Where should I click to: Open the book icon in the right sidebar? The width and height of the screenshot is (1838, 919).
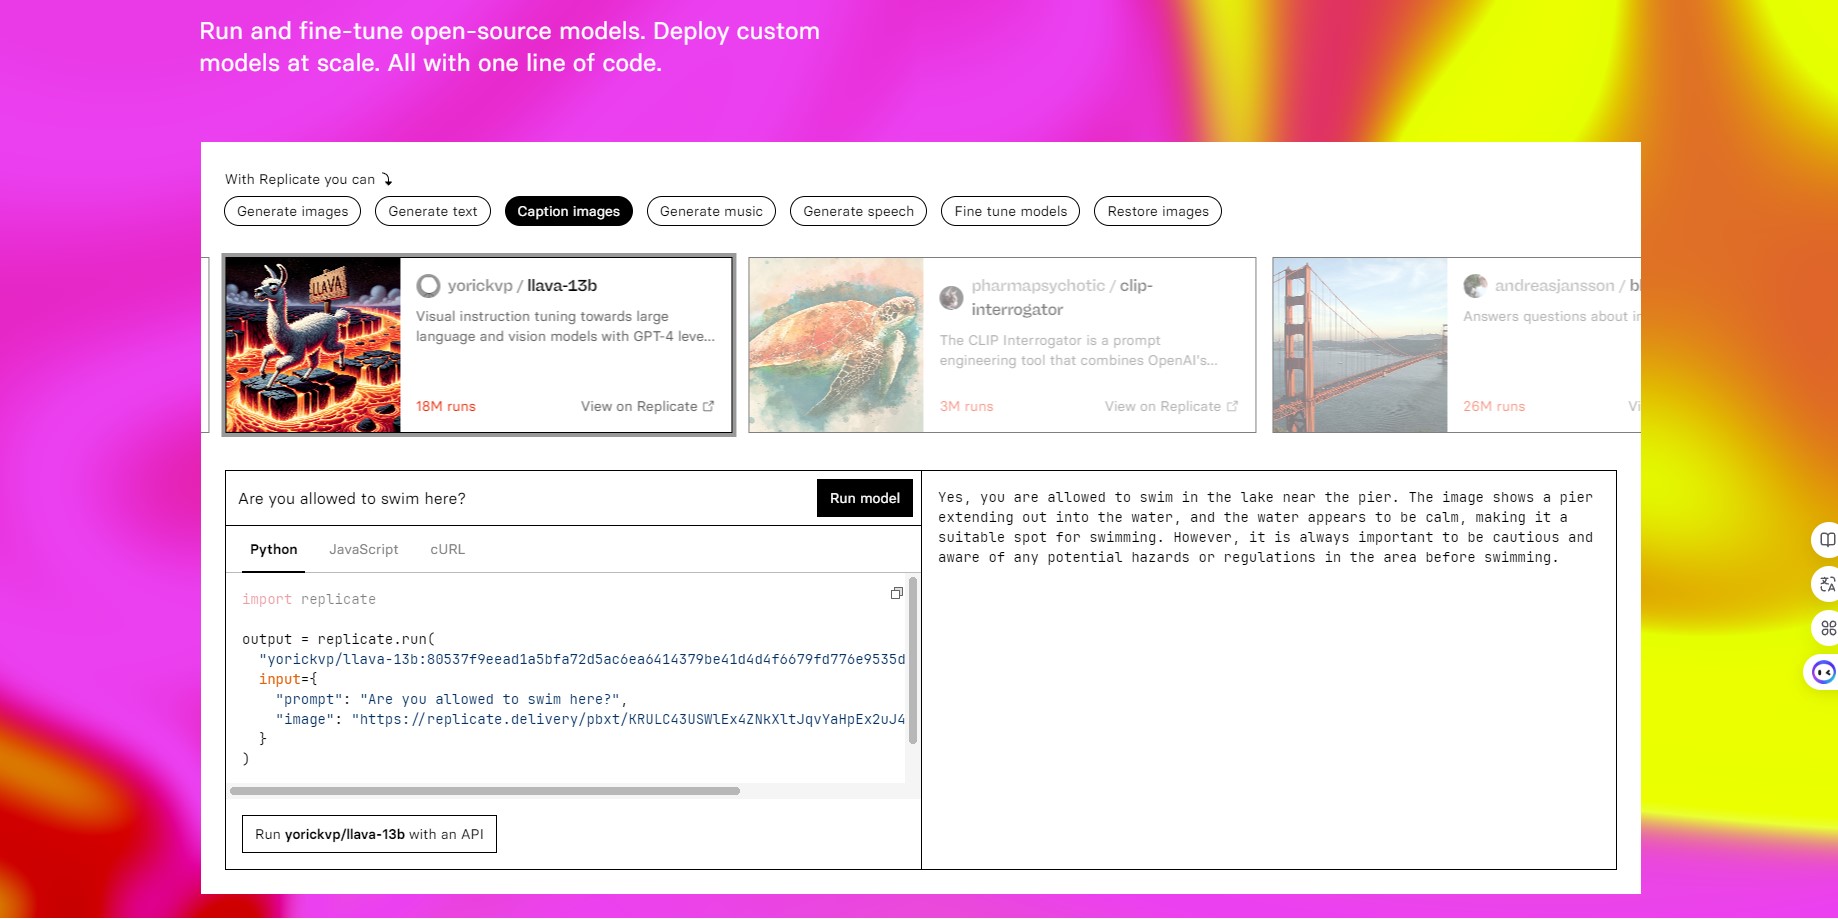pyautogui.click(x=1826, y=540)
